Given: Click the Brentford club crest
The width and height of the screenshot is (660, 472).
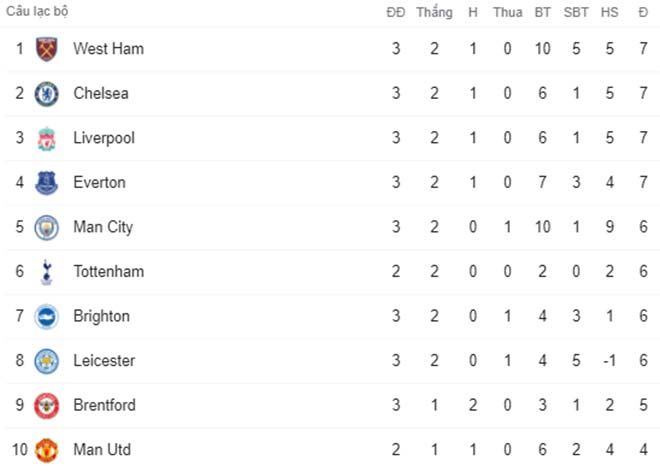Looking at the screenshot, I should [x=46, y=405].
